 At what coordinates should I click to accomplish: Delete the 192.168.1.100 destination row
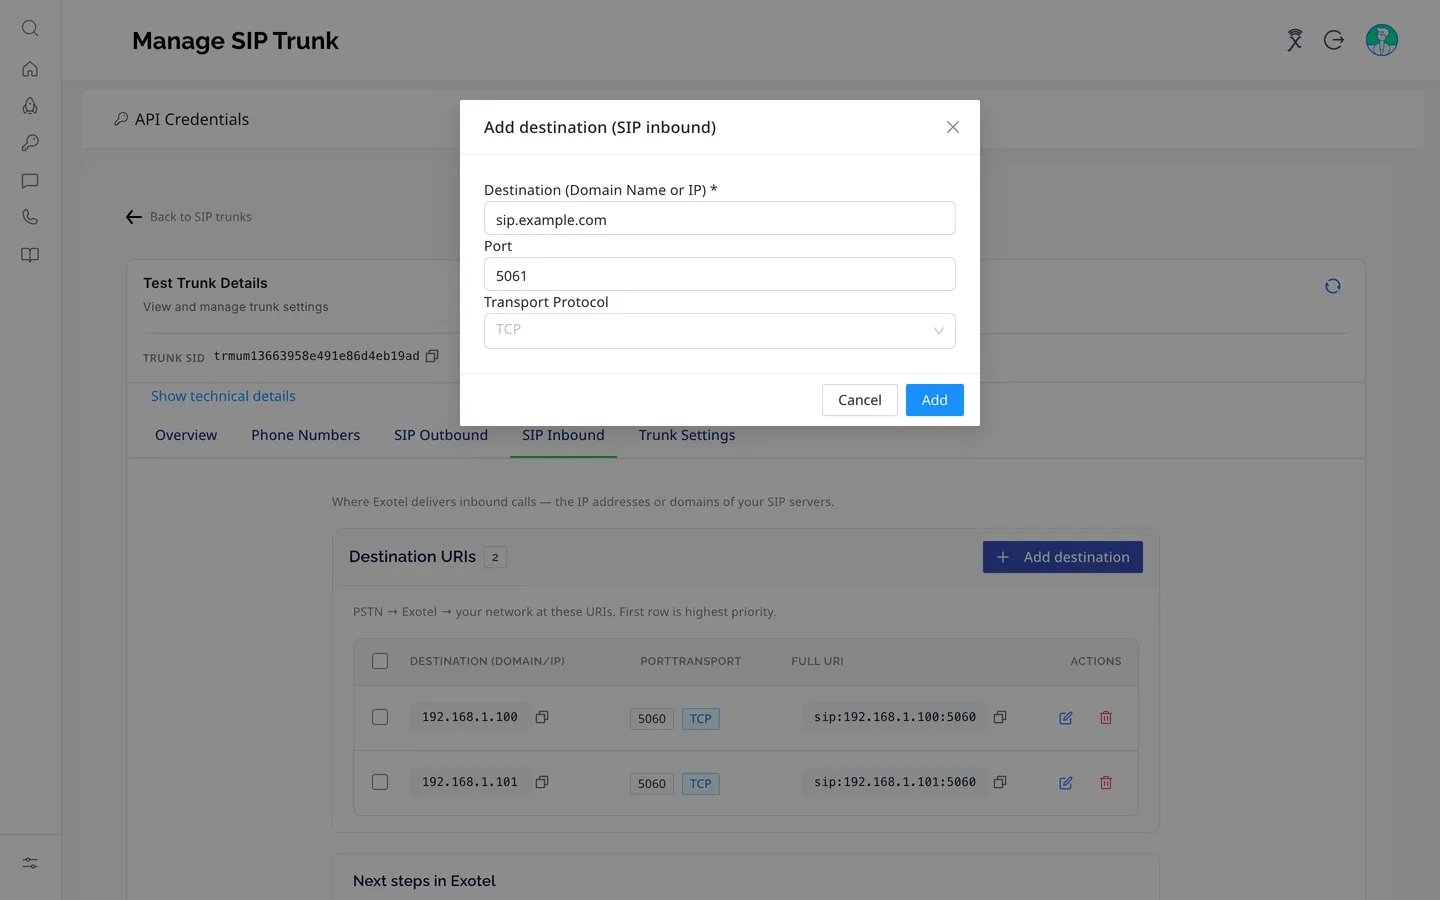[1106, 718]
